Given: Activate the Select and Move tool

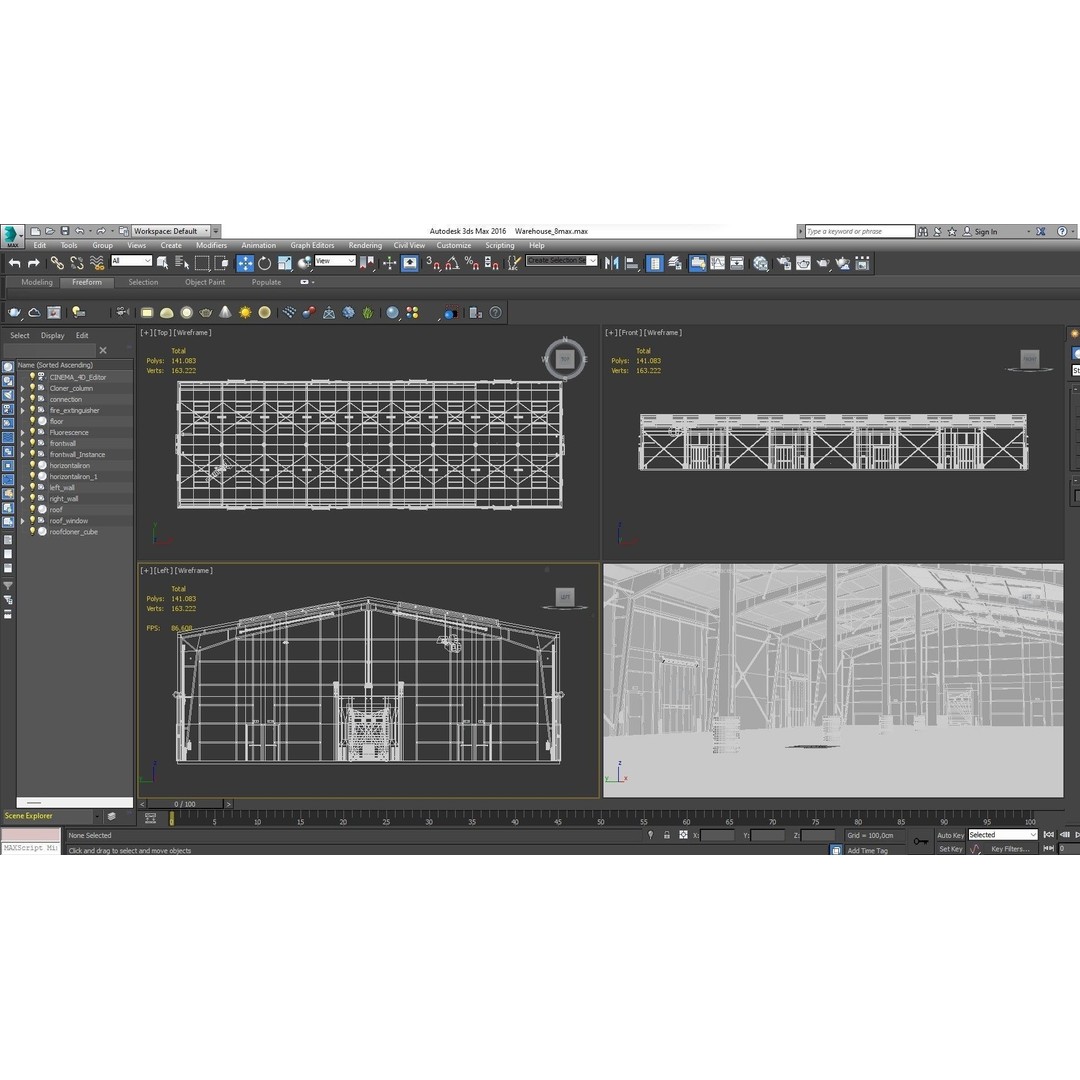Looking at the screenshot, I should [x=245, y=263].
